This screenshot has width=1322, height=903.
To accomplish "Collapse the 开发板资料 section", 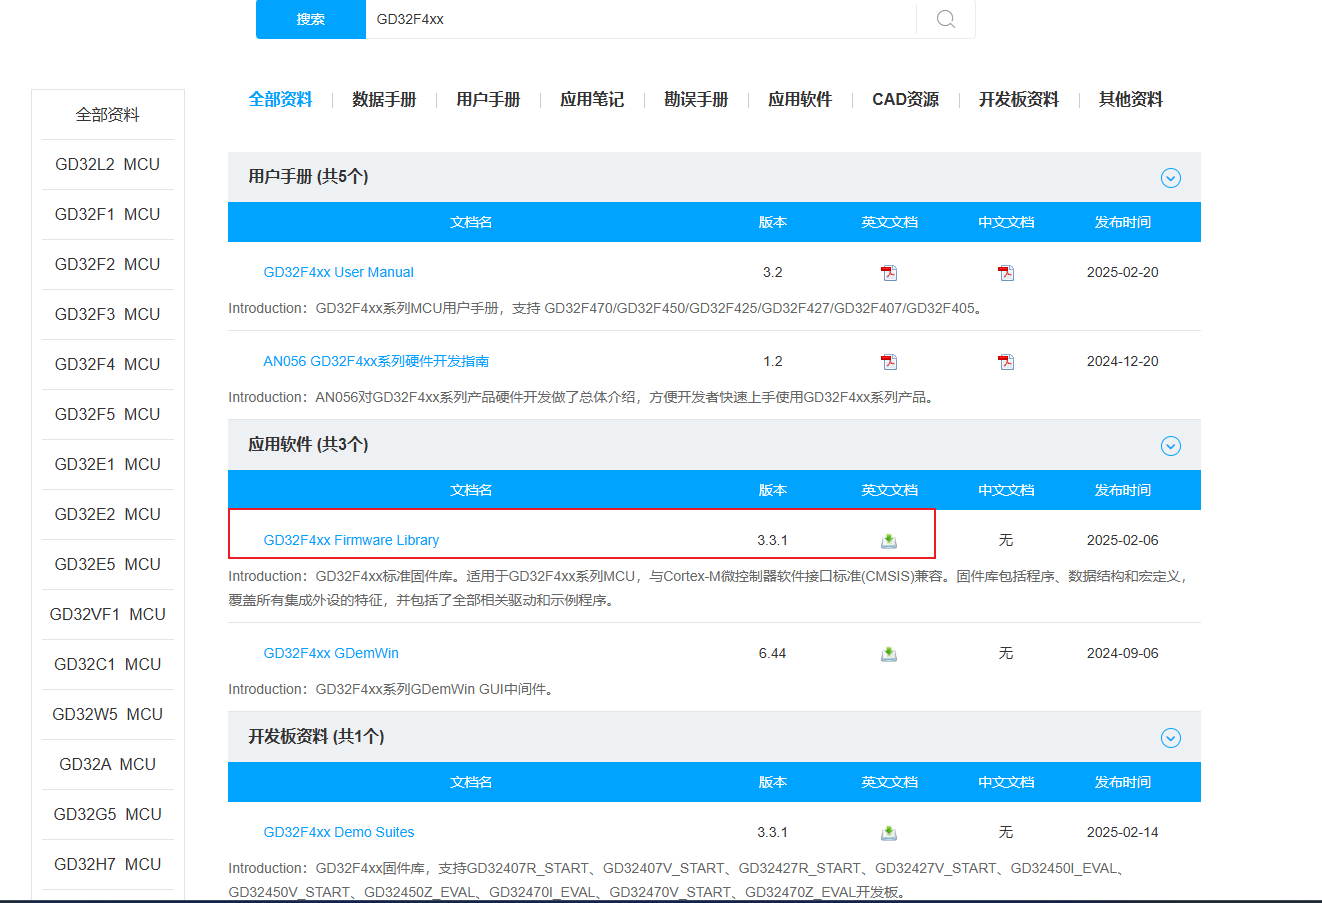I will (1171, 737).
